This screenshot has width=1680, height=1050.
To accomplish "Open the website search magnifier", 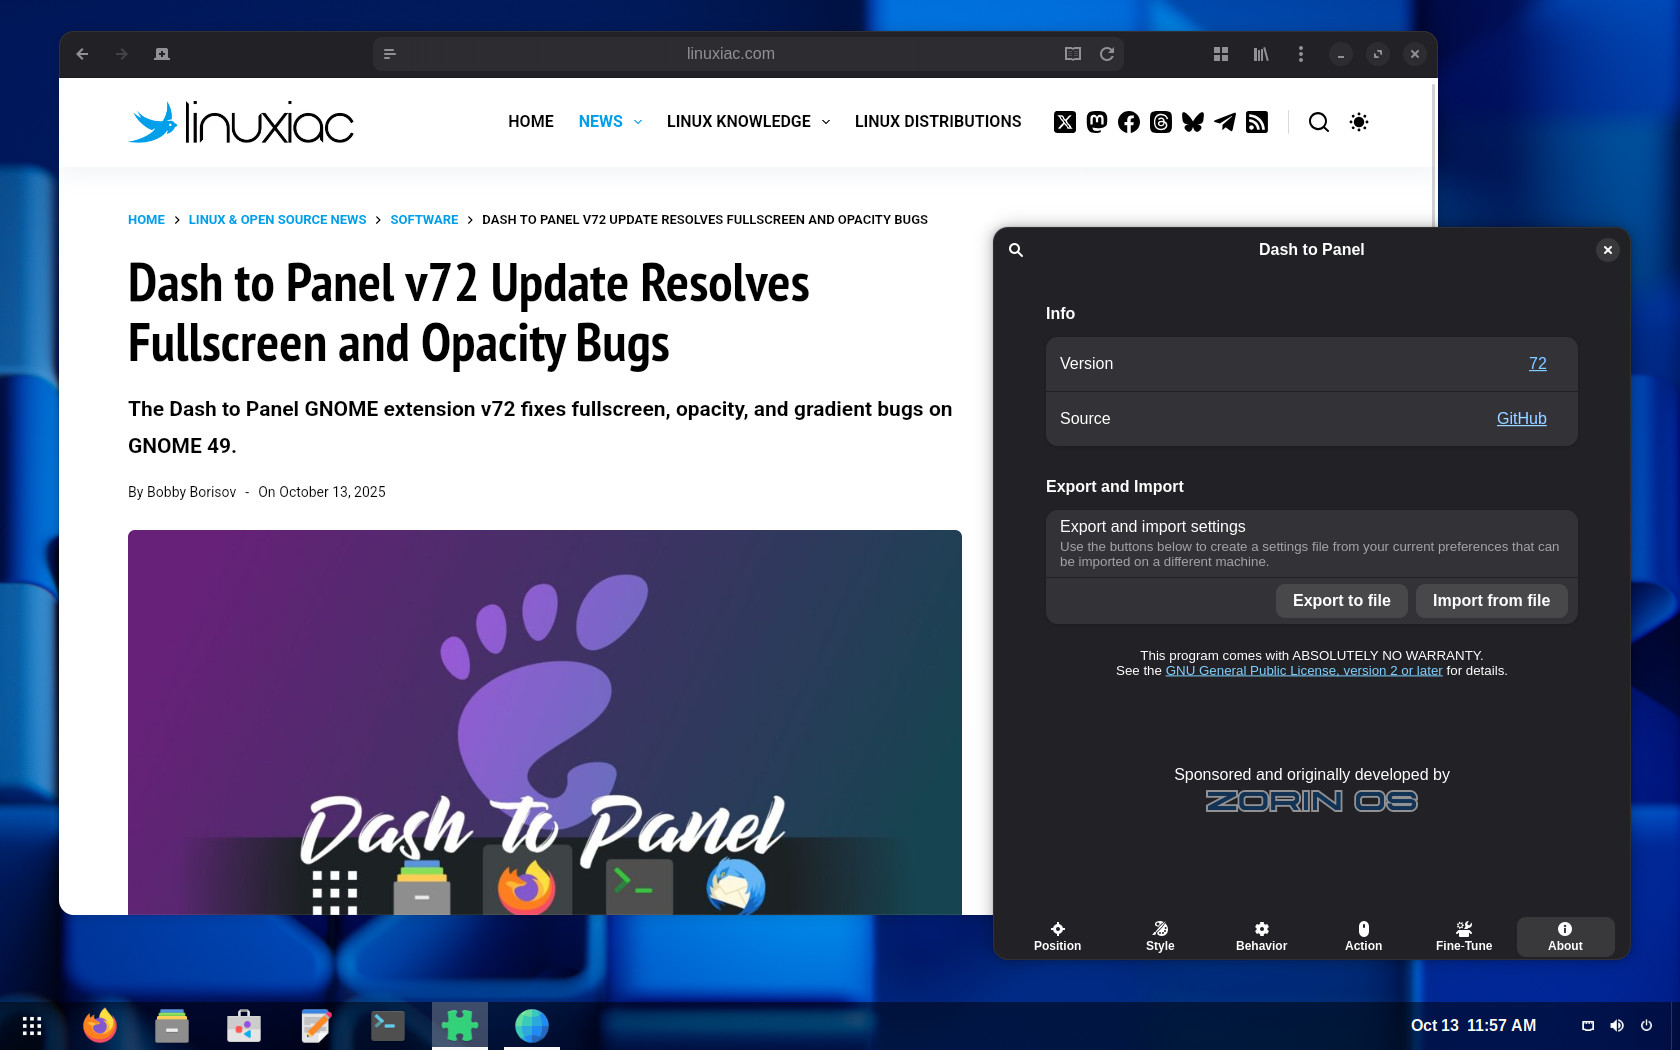I will 1319,122.
